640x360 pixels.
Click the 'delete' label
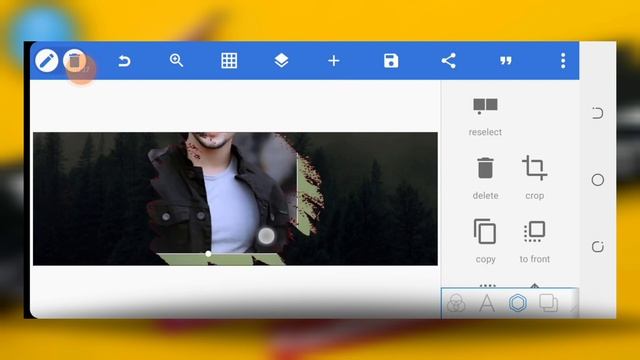tap(485, 196)
